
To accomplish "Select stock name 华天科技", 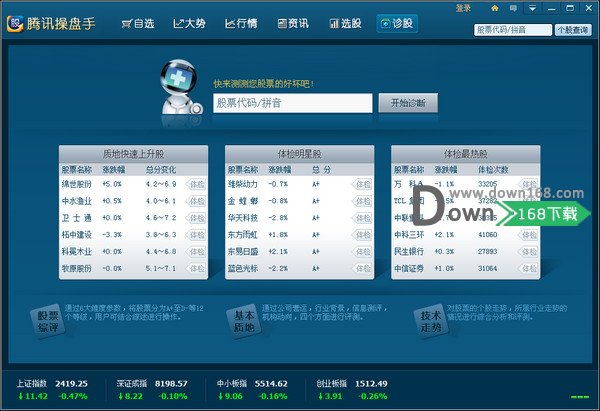I will click(x=243, y=218).
